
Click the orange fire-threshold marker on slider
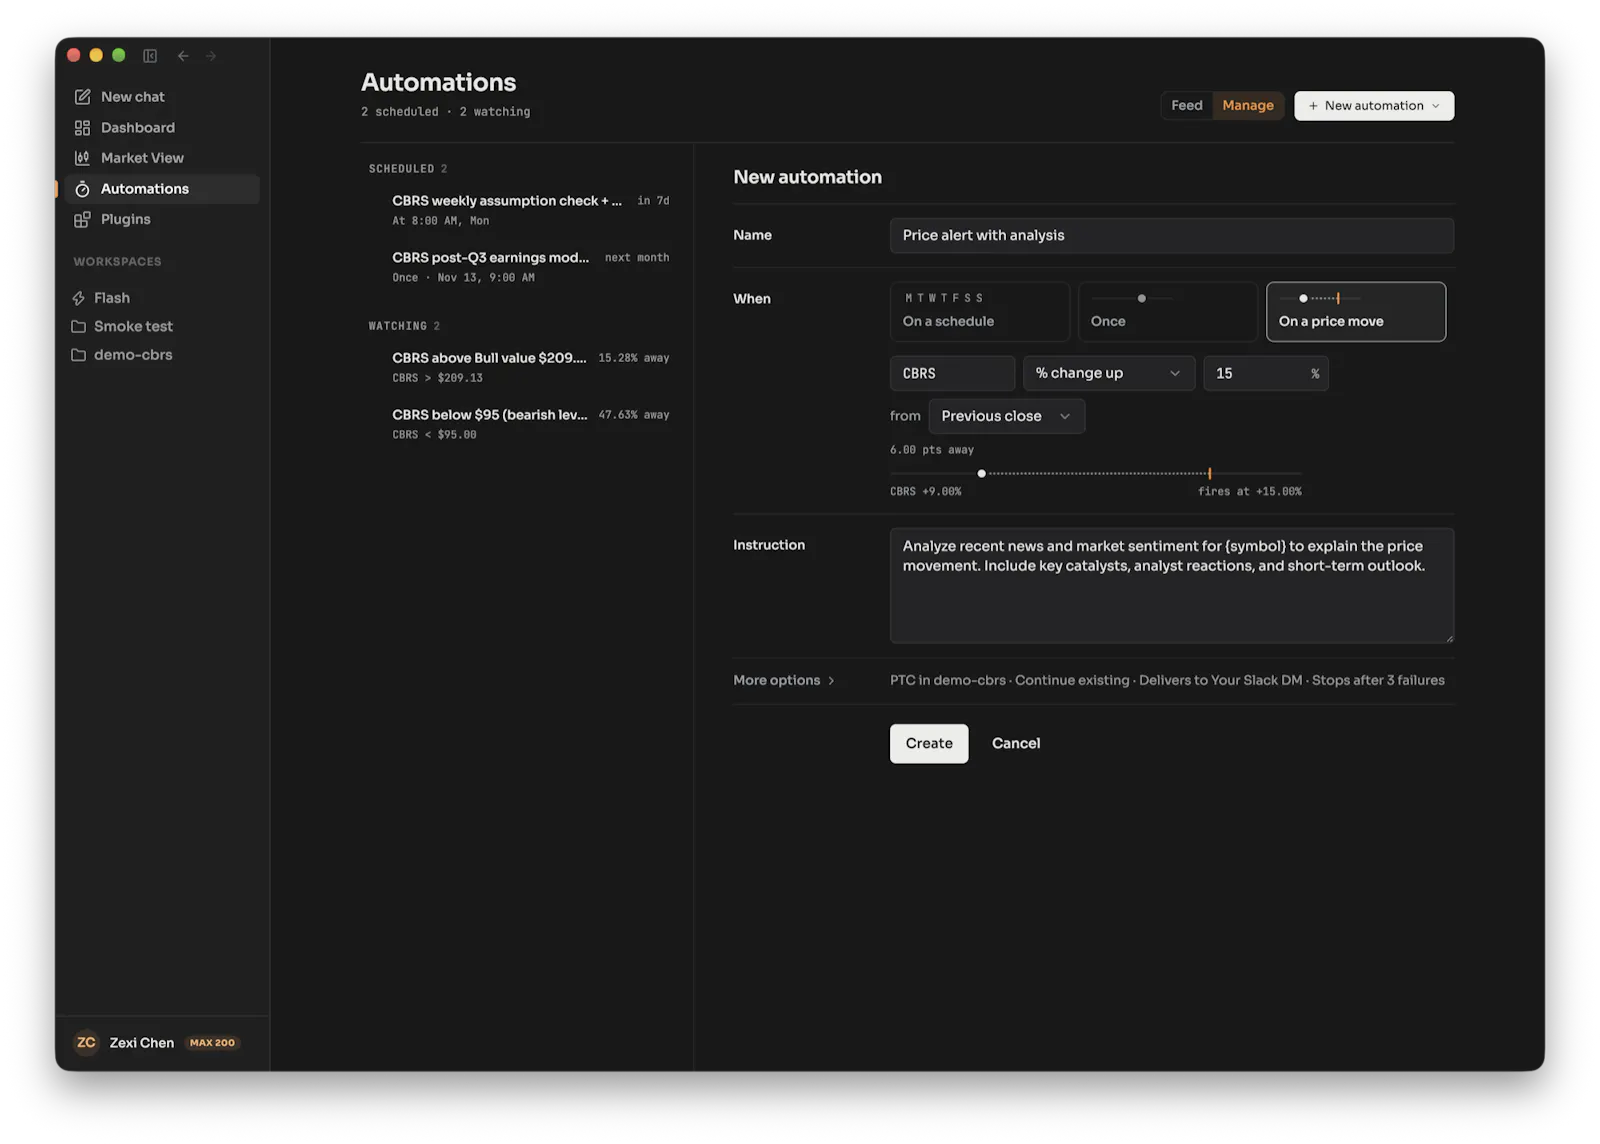point(1210,474)
